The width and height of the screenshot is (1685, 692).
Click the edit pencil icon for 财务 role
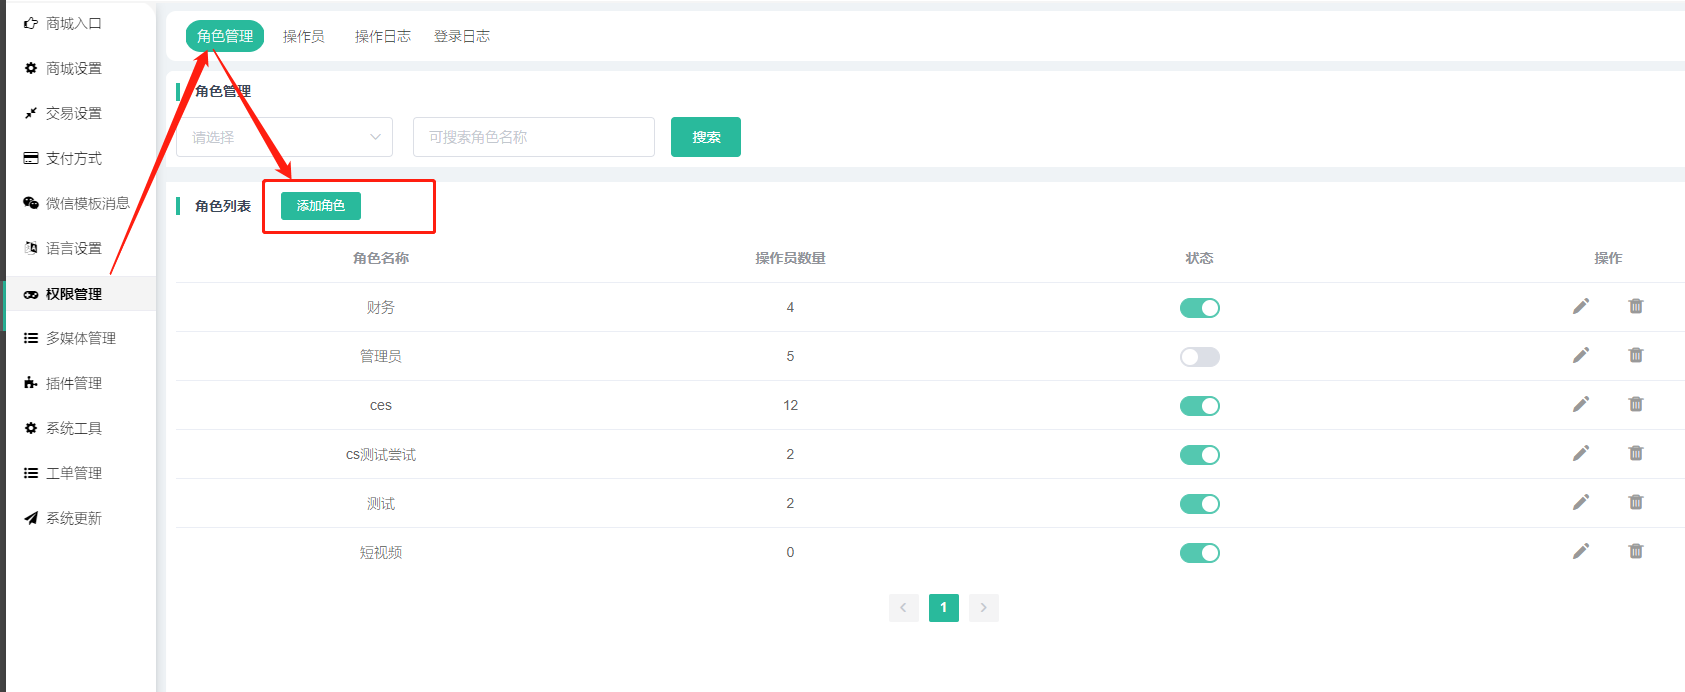[1580, 307]
